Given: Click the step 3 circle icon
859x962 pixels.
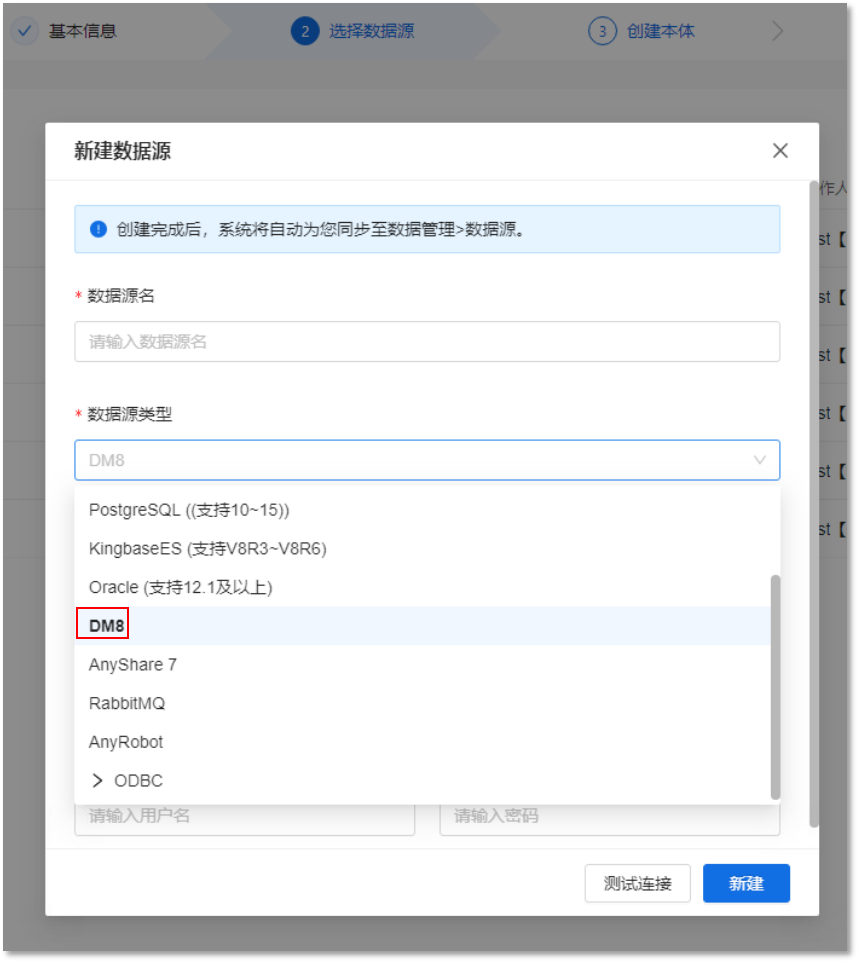Looking at the screenshot, I should tap(603, 31).
